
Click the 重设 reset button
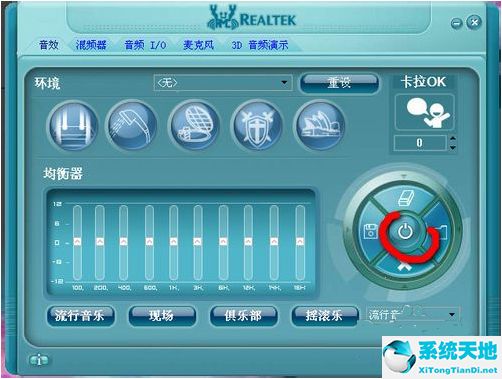[x=339, y=83]
